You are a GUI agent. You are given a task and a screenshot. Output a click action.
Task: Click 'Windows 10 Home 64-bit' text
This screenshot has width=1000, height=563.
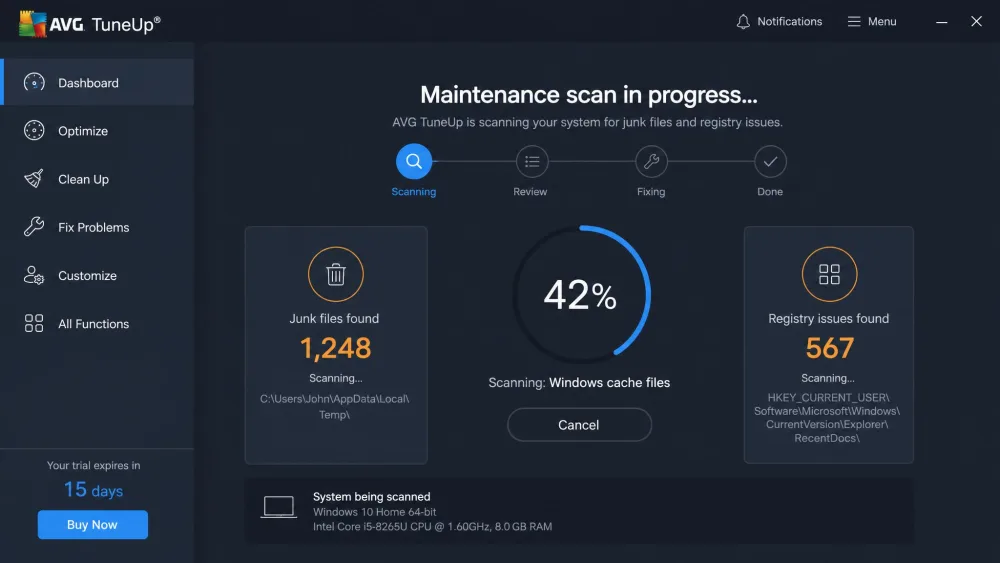[374, 511]
